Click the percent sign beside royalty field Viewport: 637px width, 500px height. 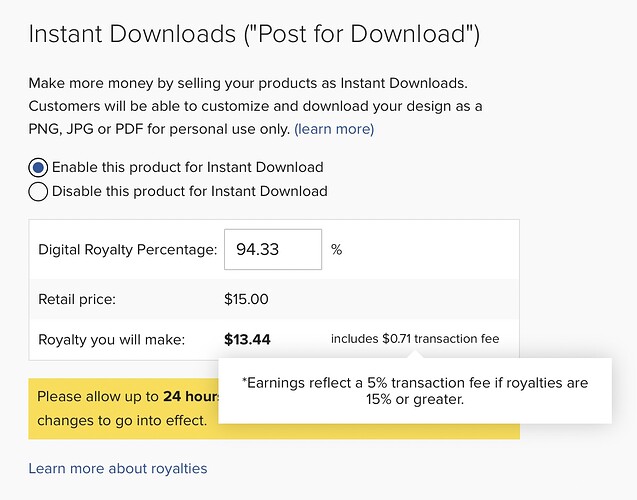336,249
